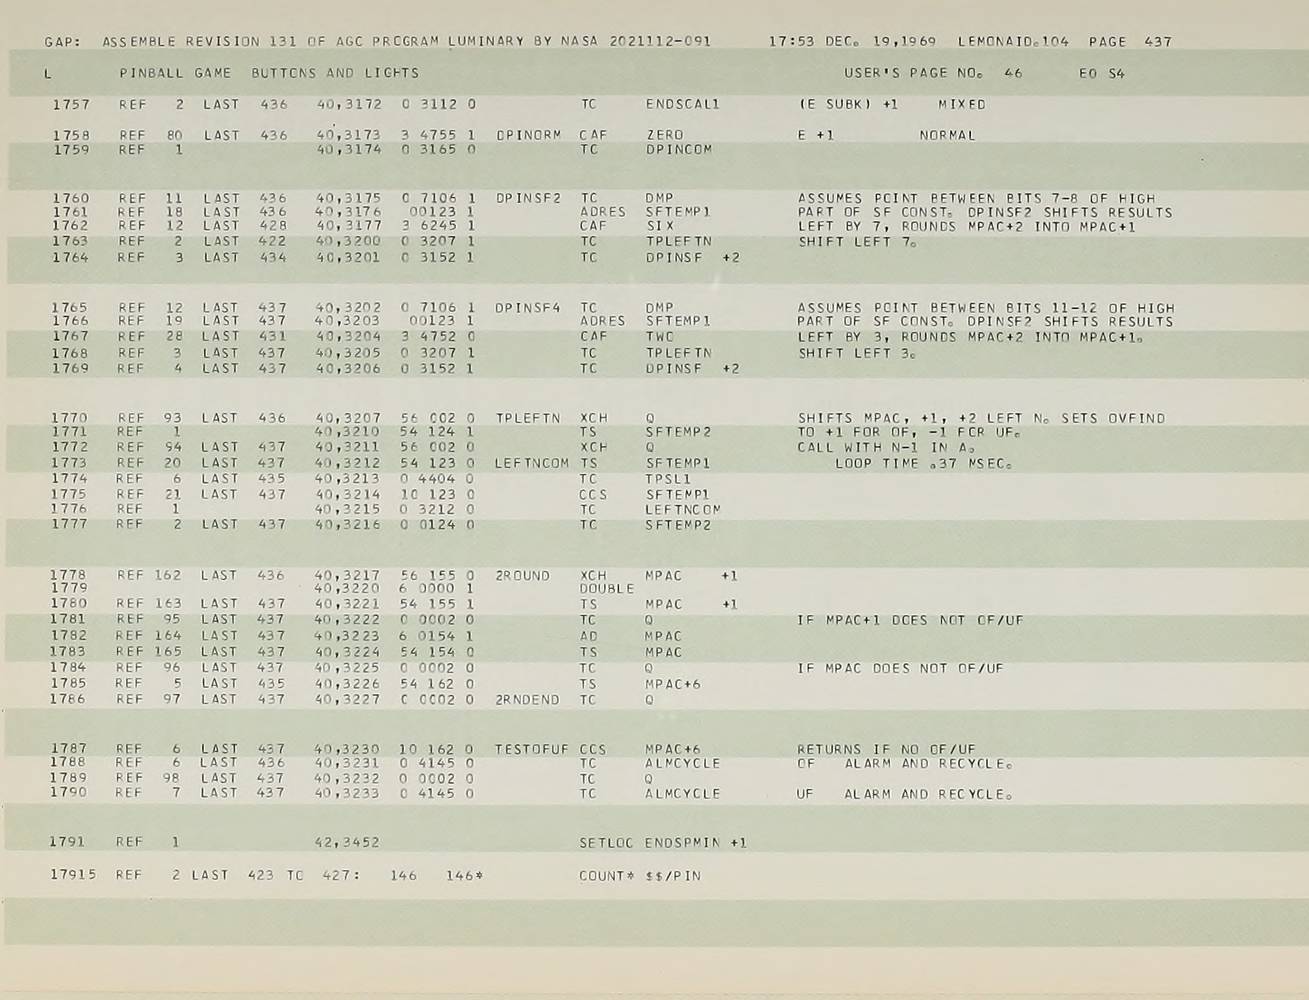Click comment mentioning BITS 7-8 OF HIGH
This screenshot has width=1309, height=1000.
pos(976,199)
